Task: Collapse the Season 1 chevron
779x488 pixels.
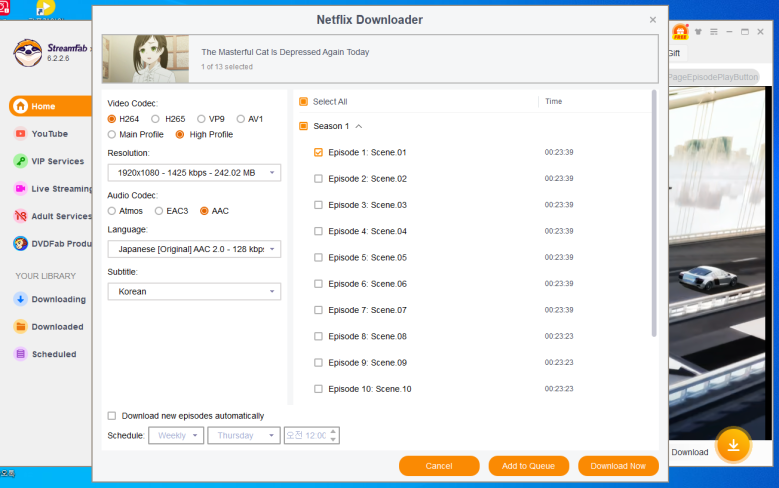Action: pos(359,126)
